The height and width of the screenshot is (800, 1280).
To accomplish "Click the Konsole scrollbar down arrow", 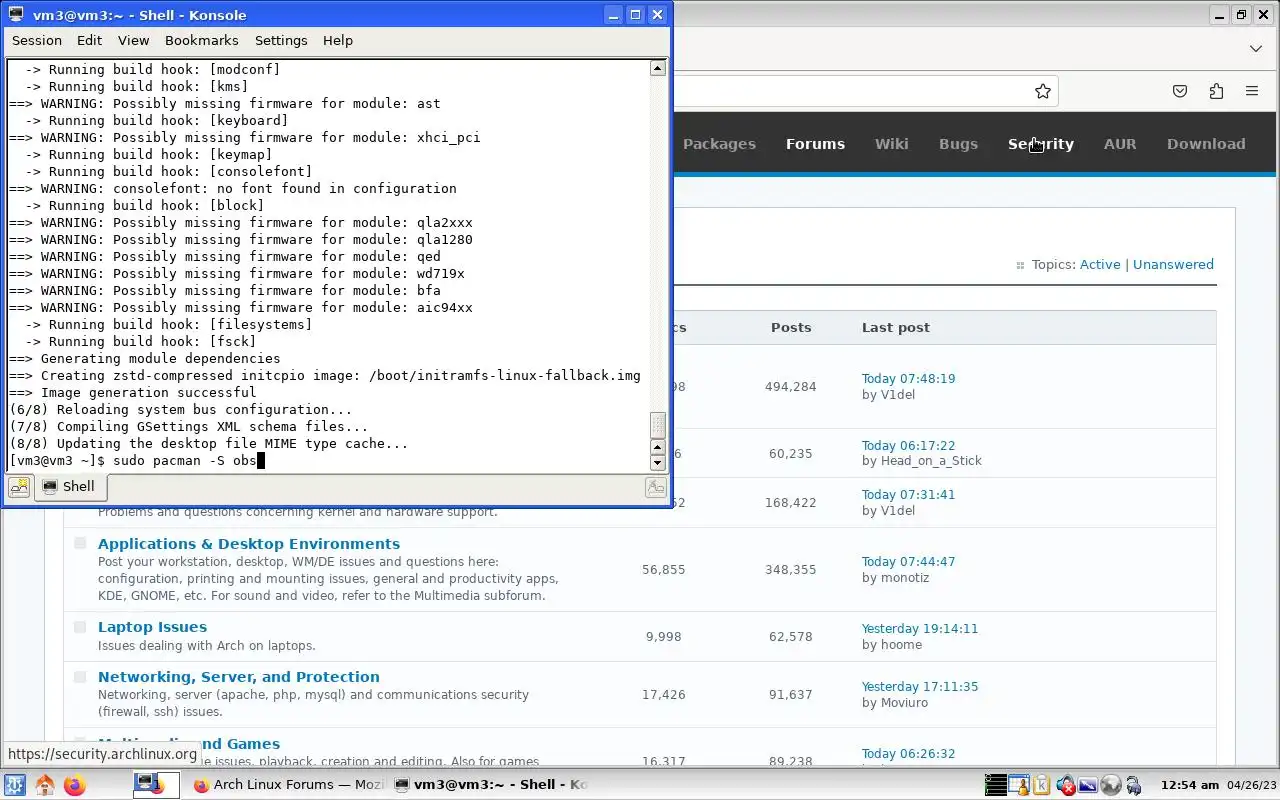I will click(657, 462).
